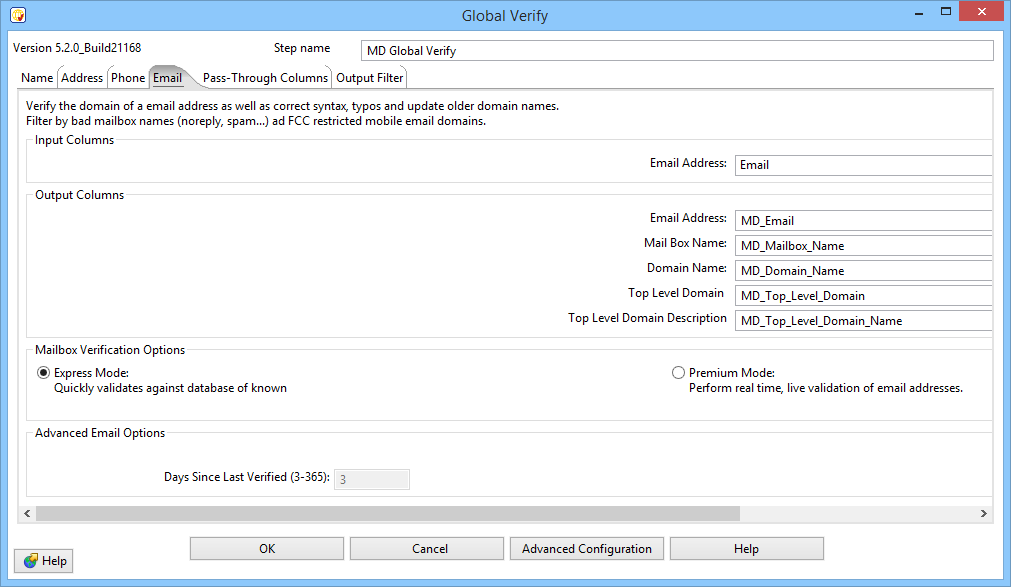Viewport: 1011px width, 587px height.
Task: Focus the input Email Address field
Action: pyautogui.click(x=862, y=165)
